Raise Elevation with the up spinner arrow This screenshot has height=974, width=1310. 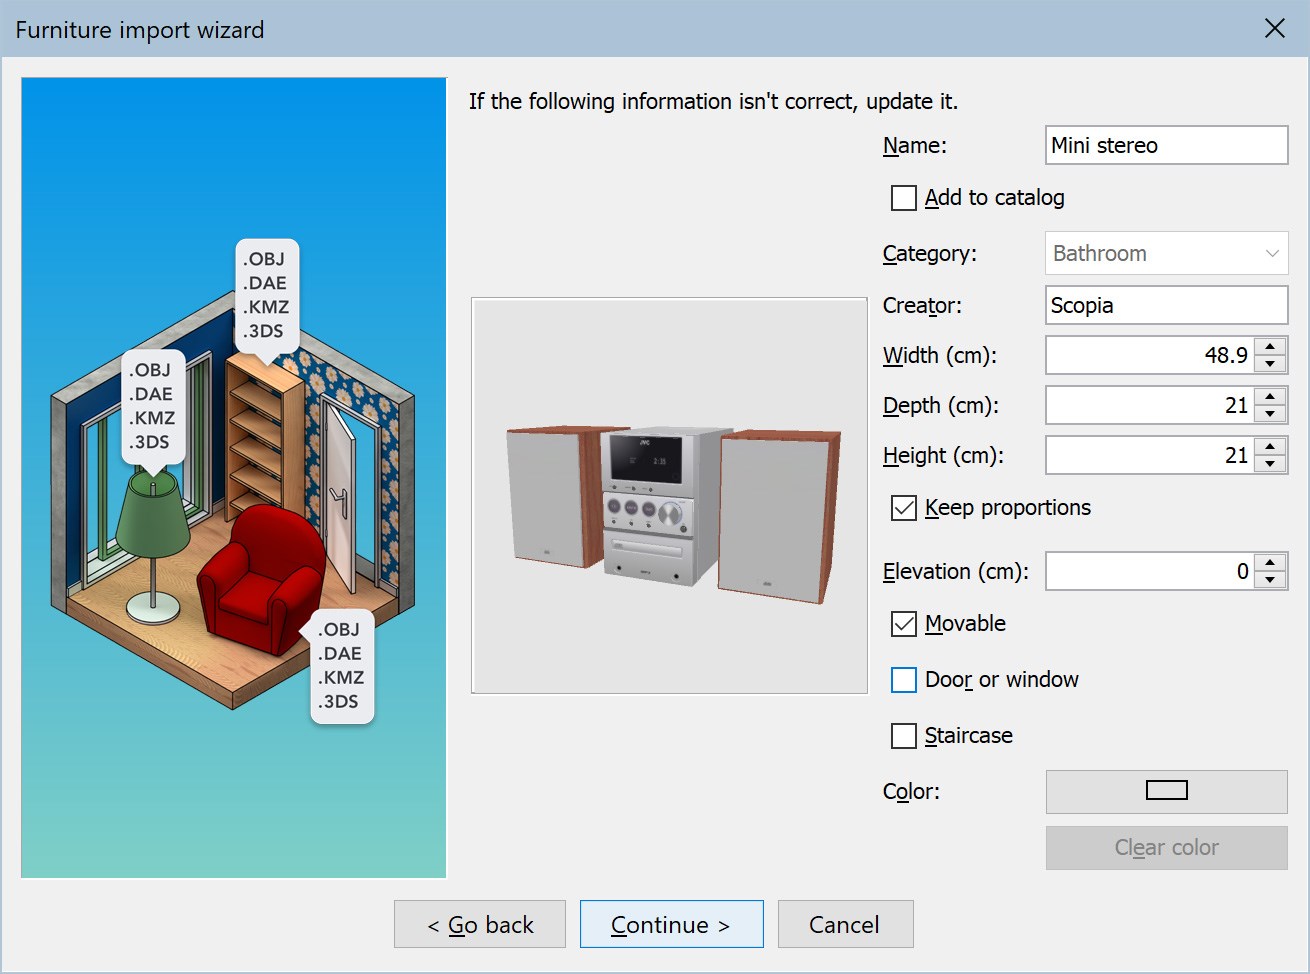1271,563
